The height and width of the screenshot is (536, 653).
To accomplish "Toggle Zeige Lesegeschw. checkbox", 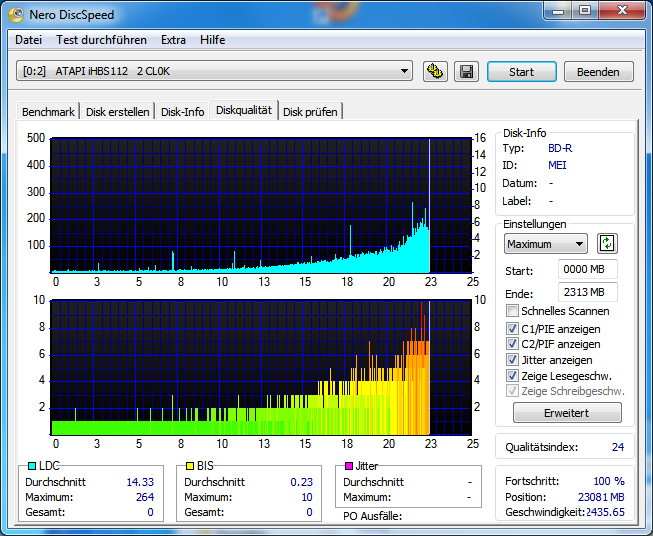I will point(512,376).
